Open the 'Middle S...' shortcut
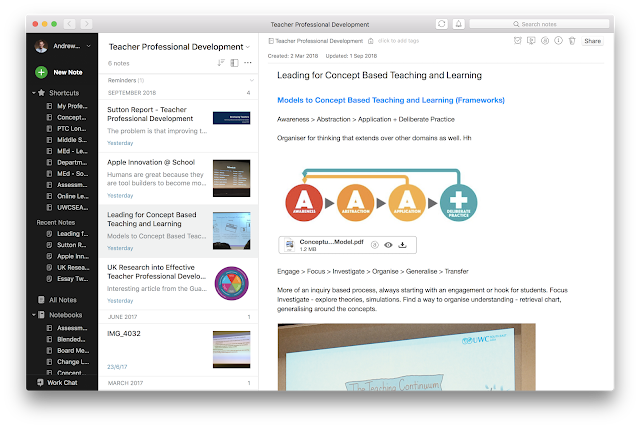The image size is (640, 428). 67,140
